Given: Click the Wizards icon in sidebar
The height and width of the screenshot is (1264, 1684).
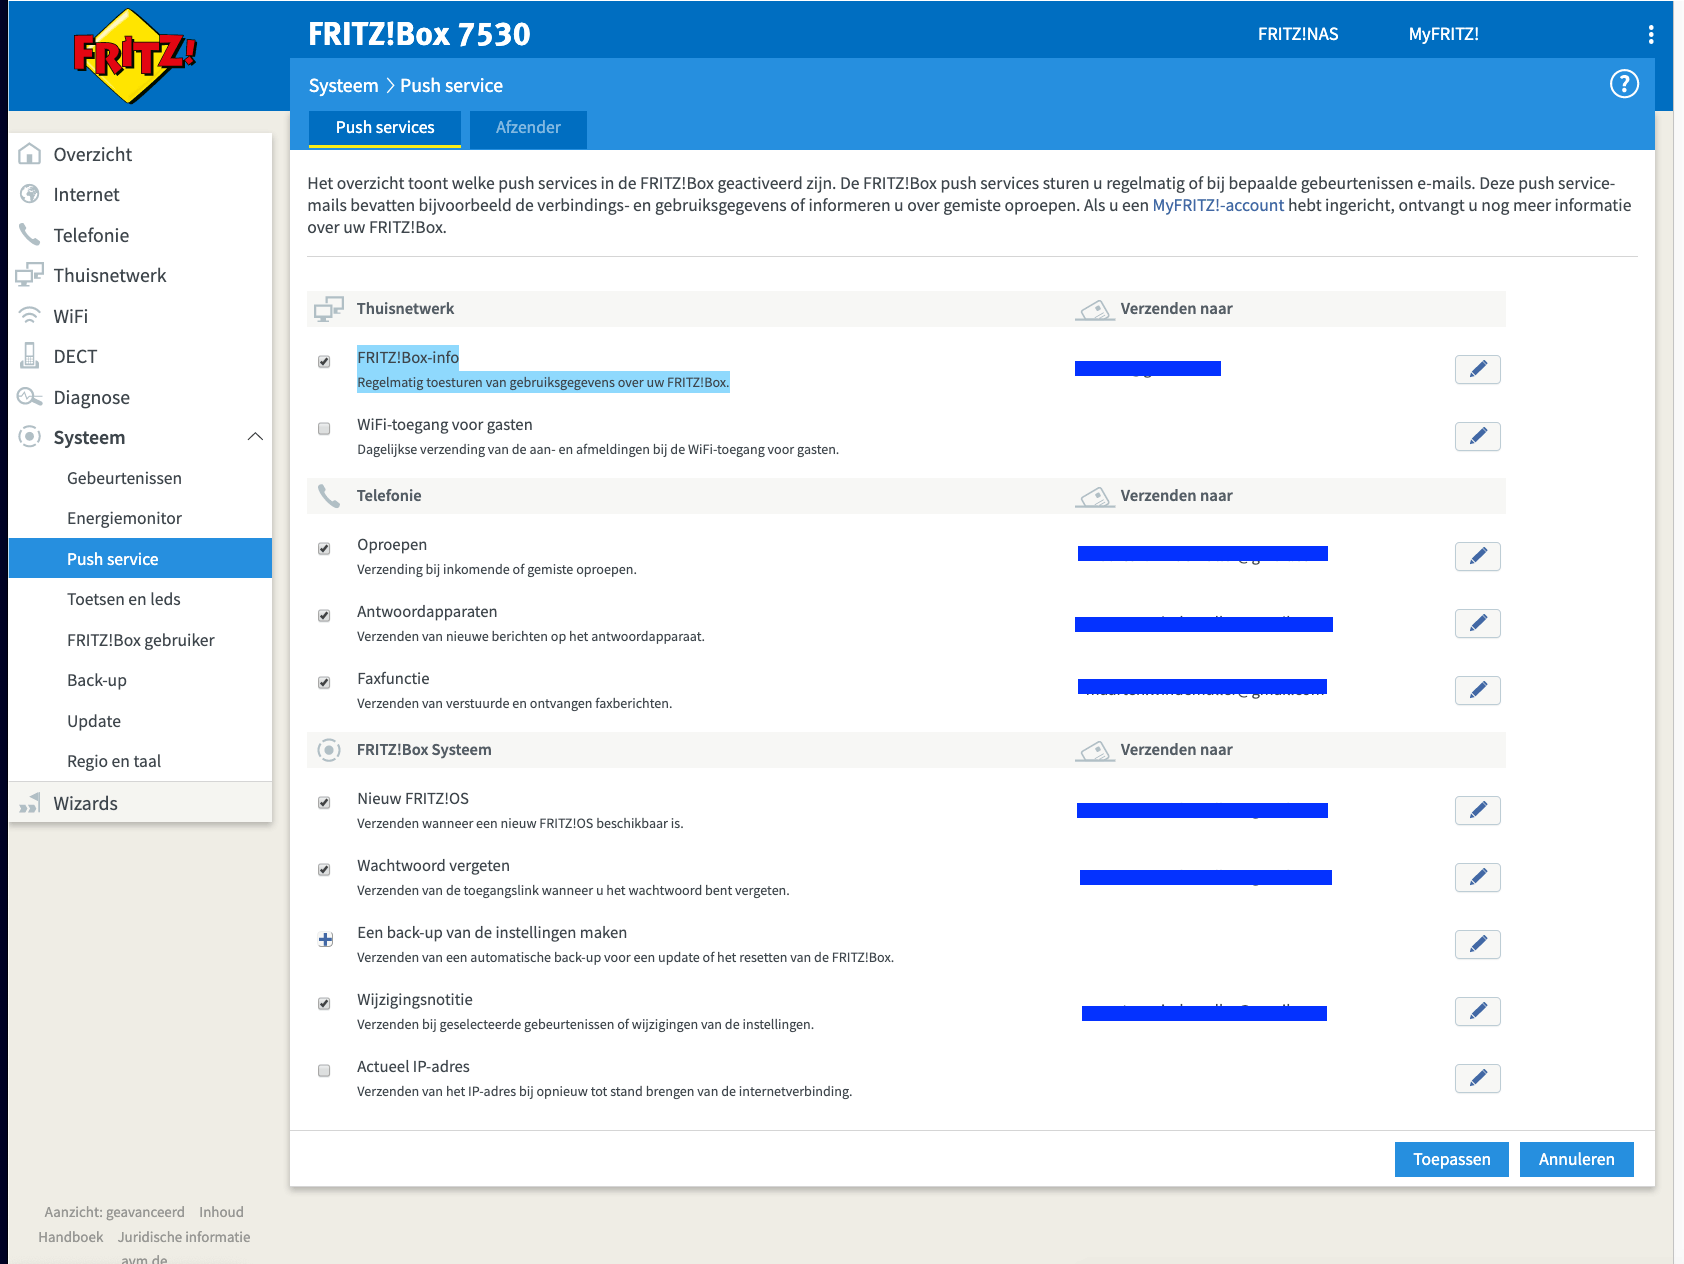Looking at the screenshot, I should point(30,803).
